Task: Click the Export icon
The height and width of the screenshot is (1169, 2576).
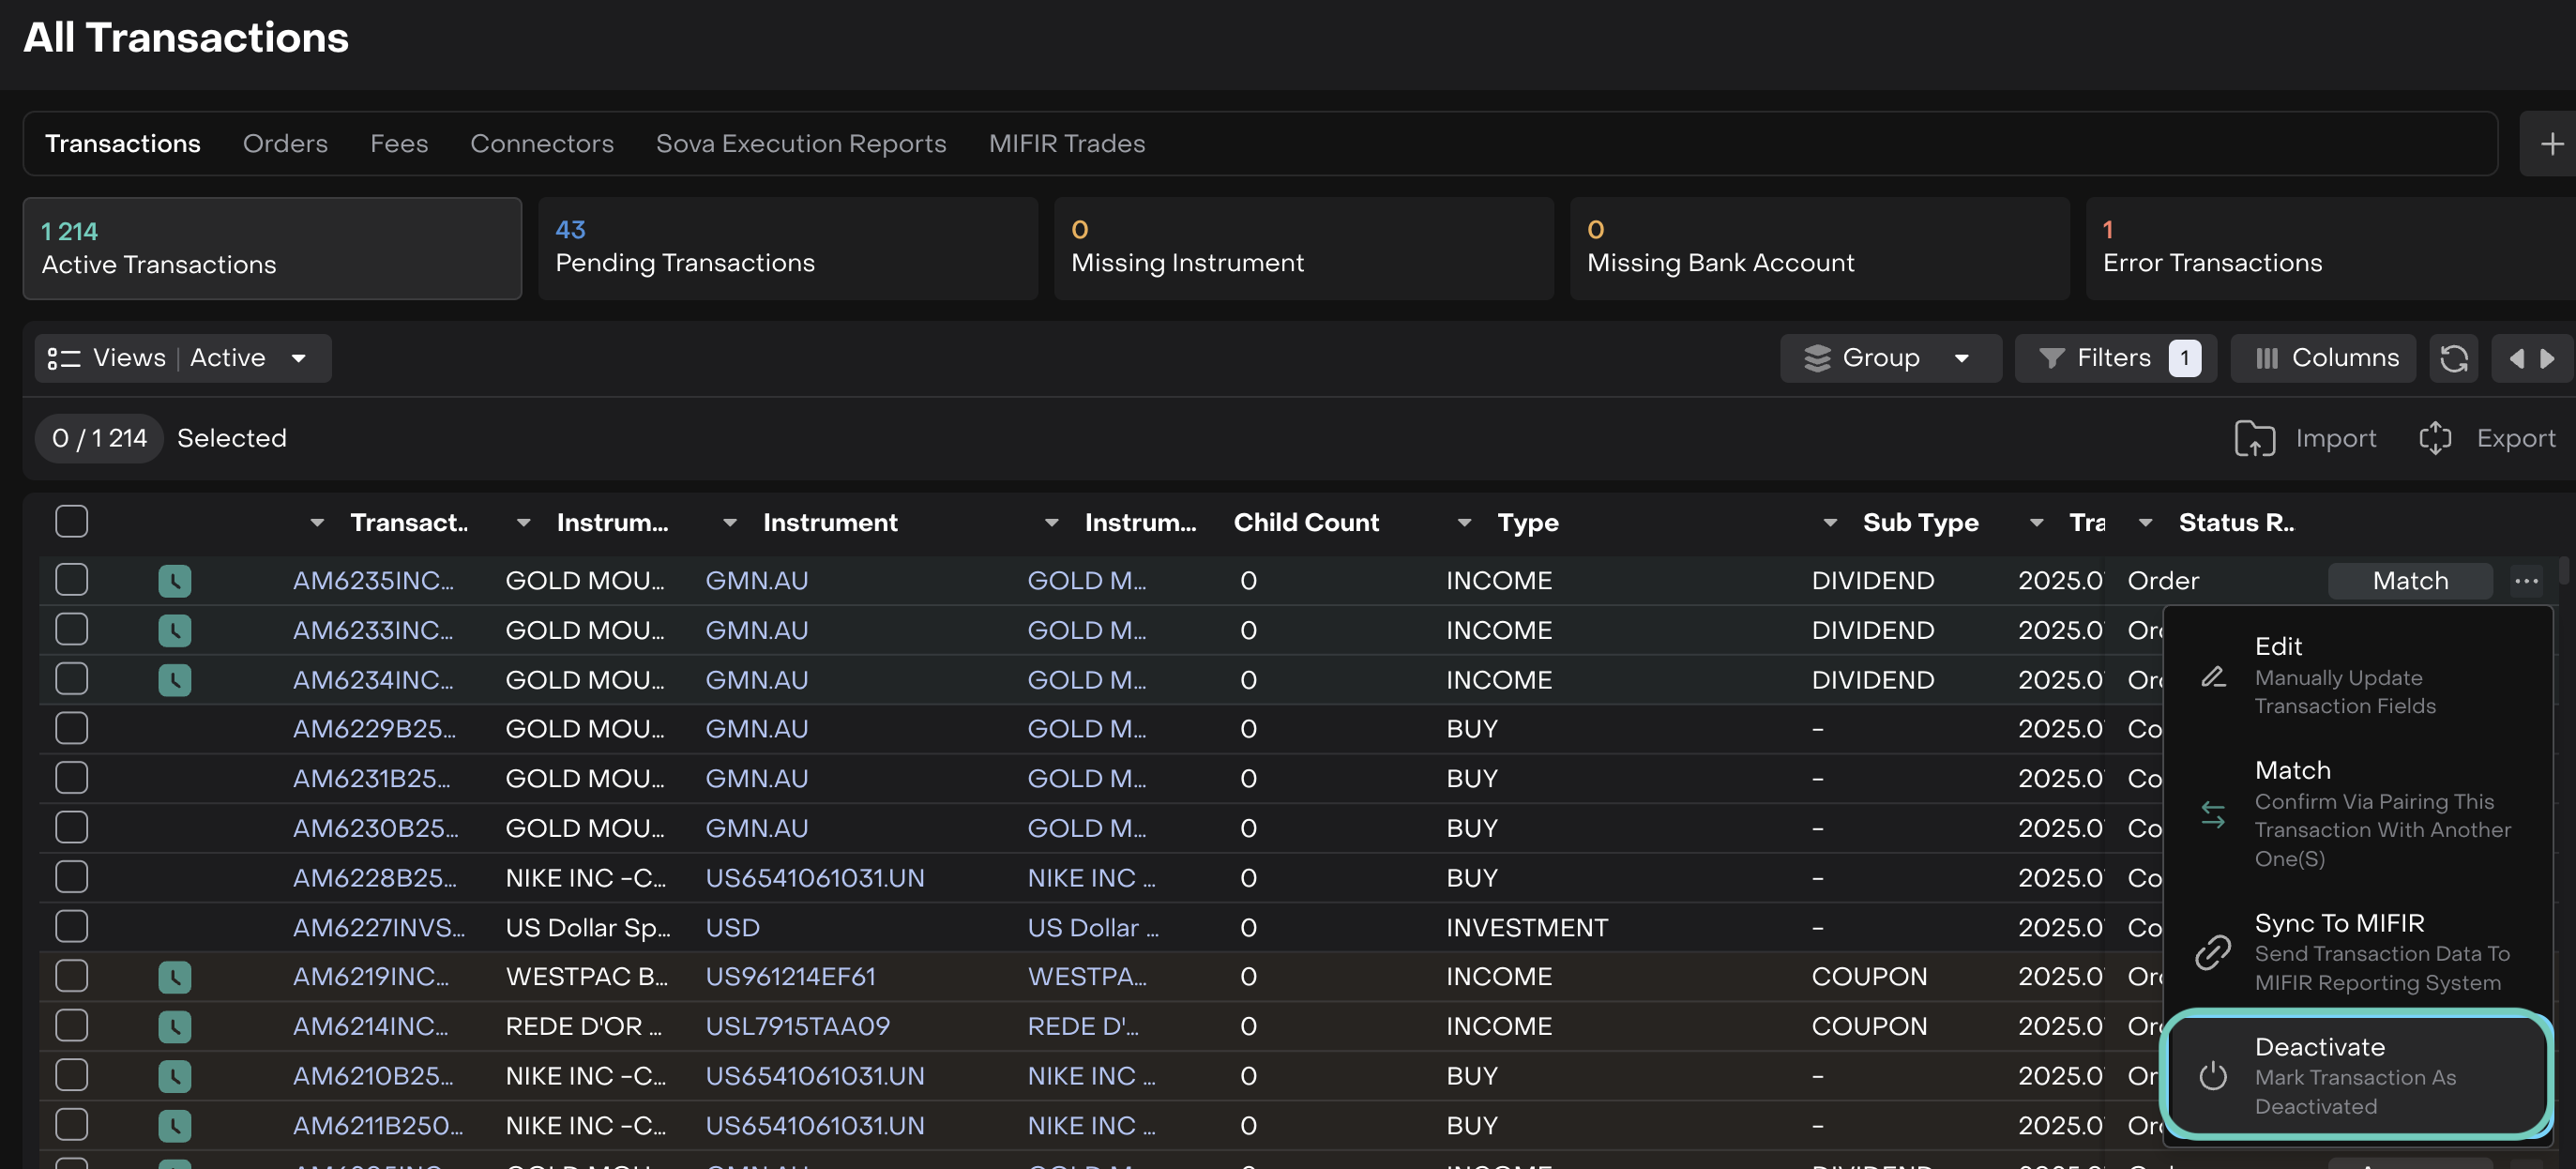Action: tap(2434, 438)
